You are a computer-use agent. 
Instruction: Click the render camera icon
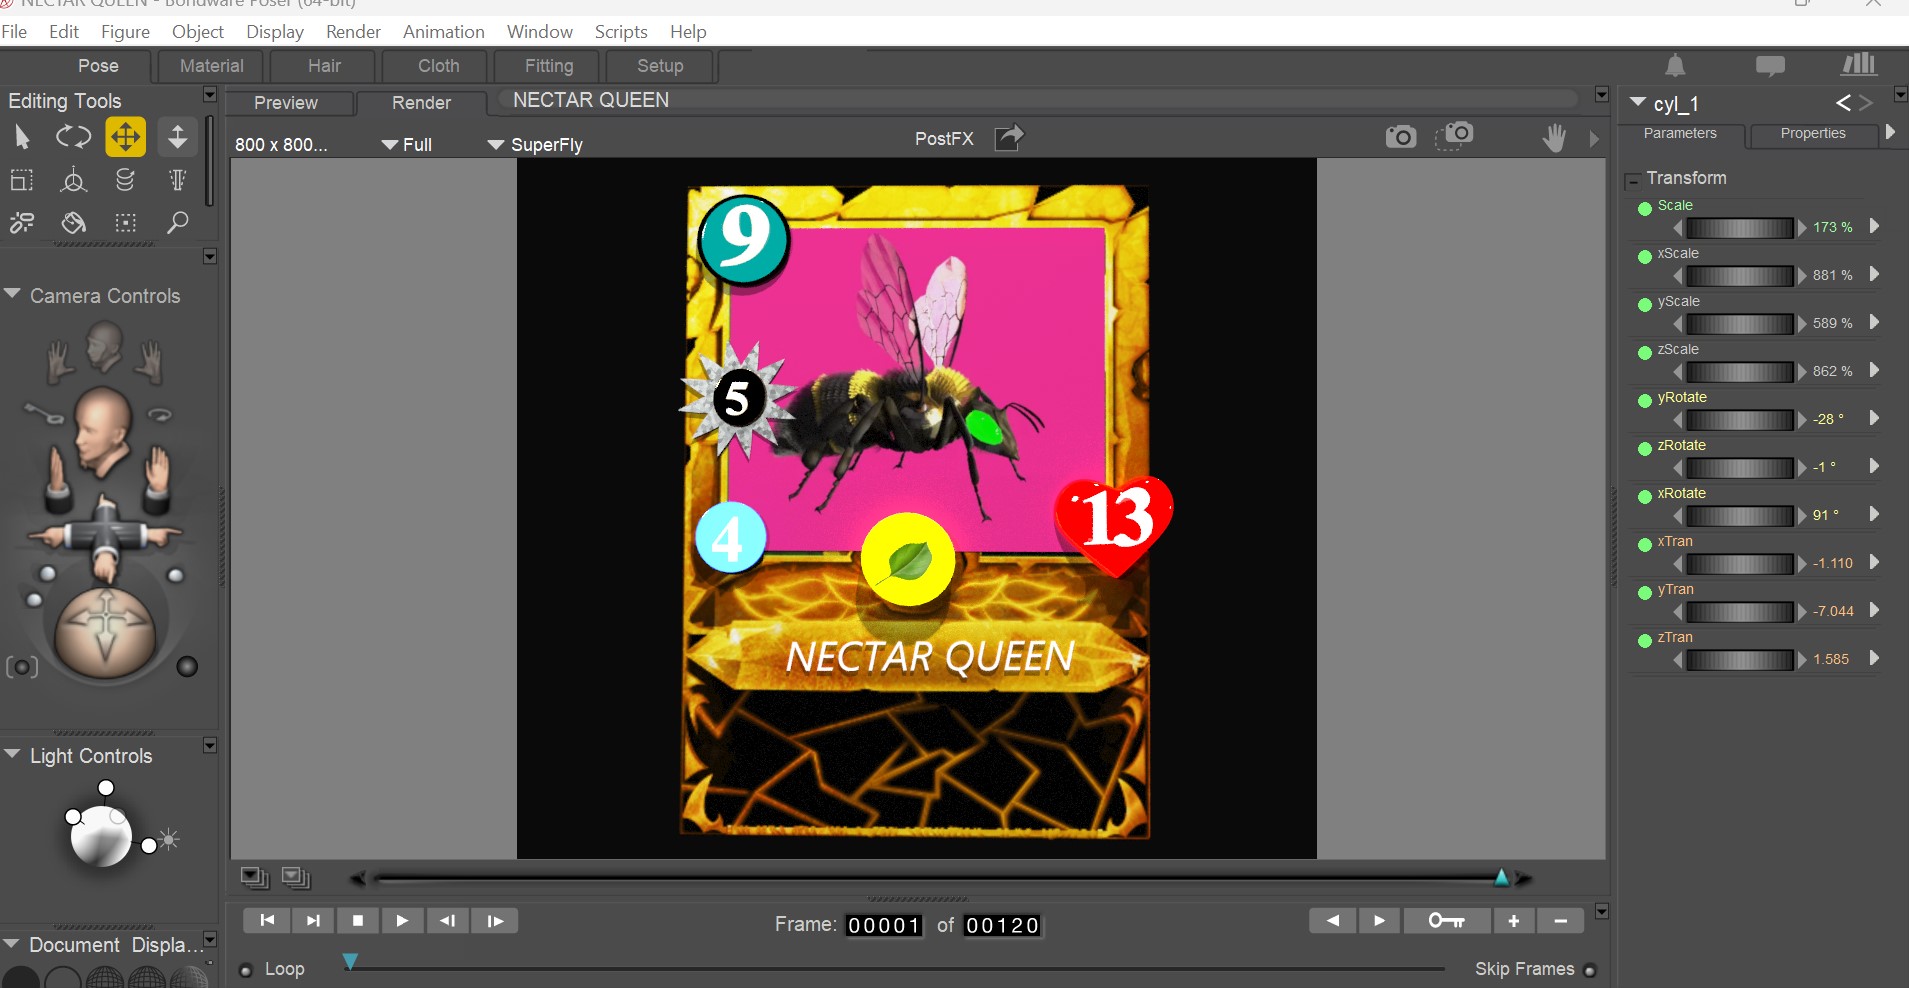point(1400,136)
